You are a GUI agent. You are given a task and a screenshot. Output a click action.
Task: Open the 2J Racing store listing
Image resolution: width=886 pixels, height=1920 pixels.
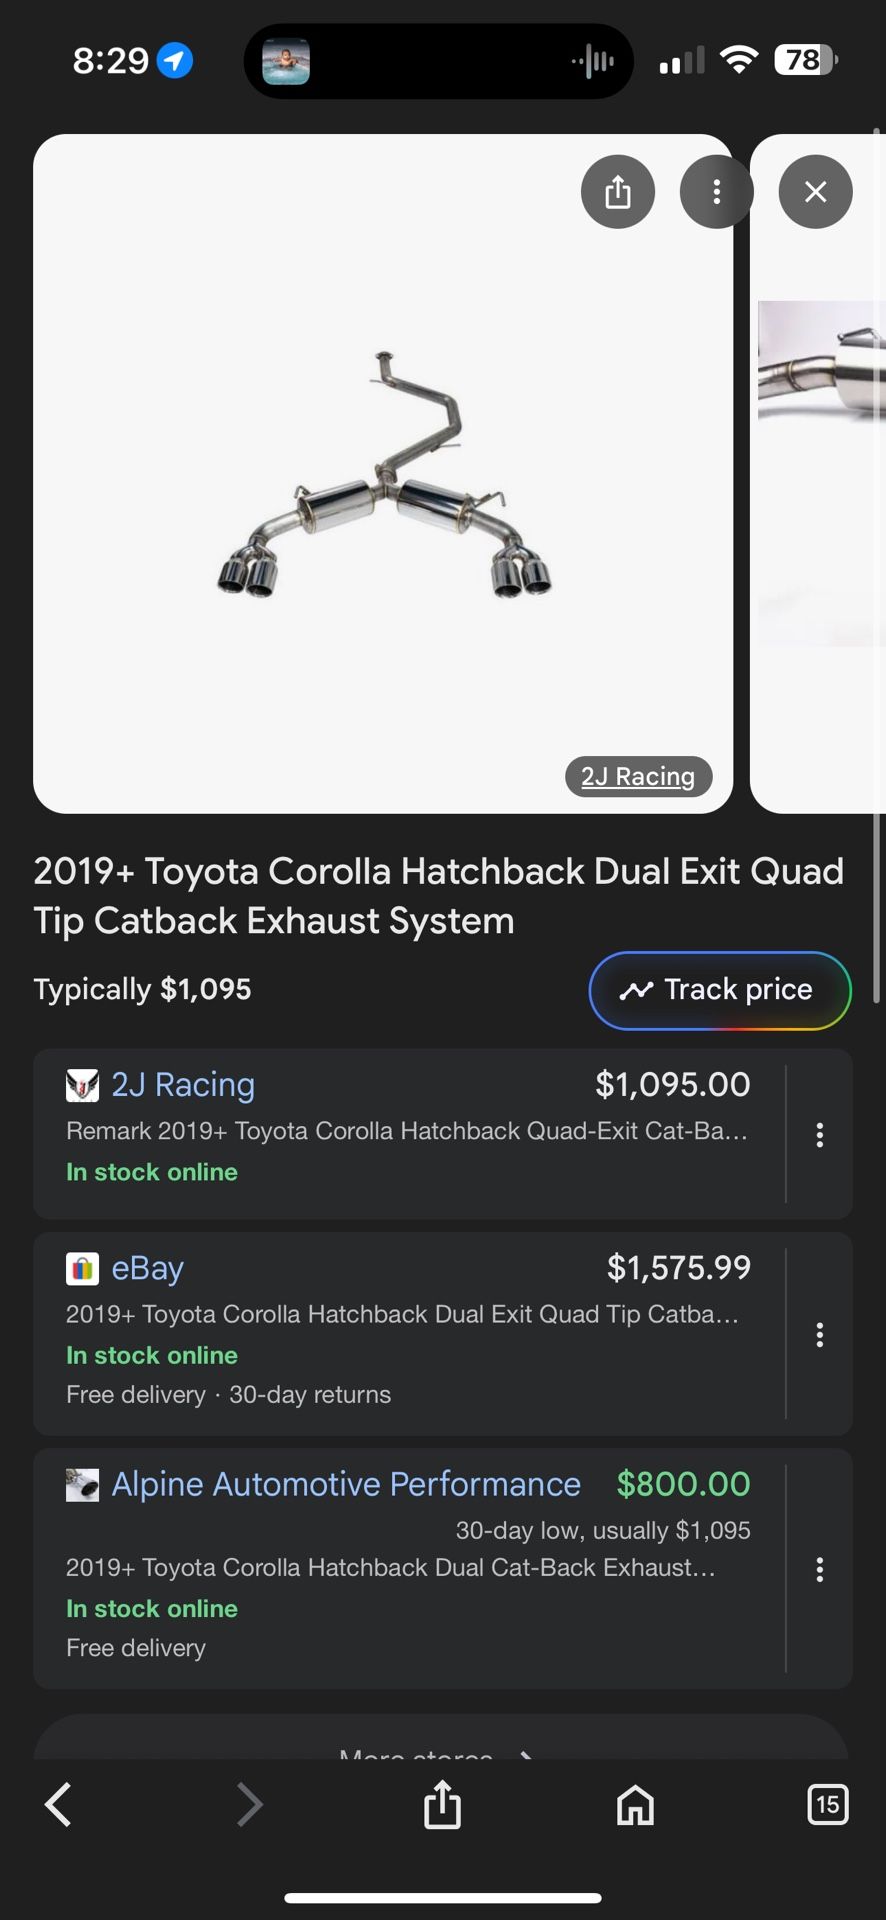pos(183,1085)
